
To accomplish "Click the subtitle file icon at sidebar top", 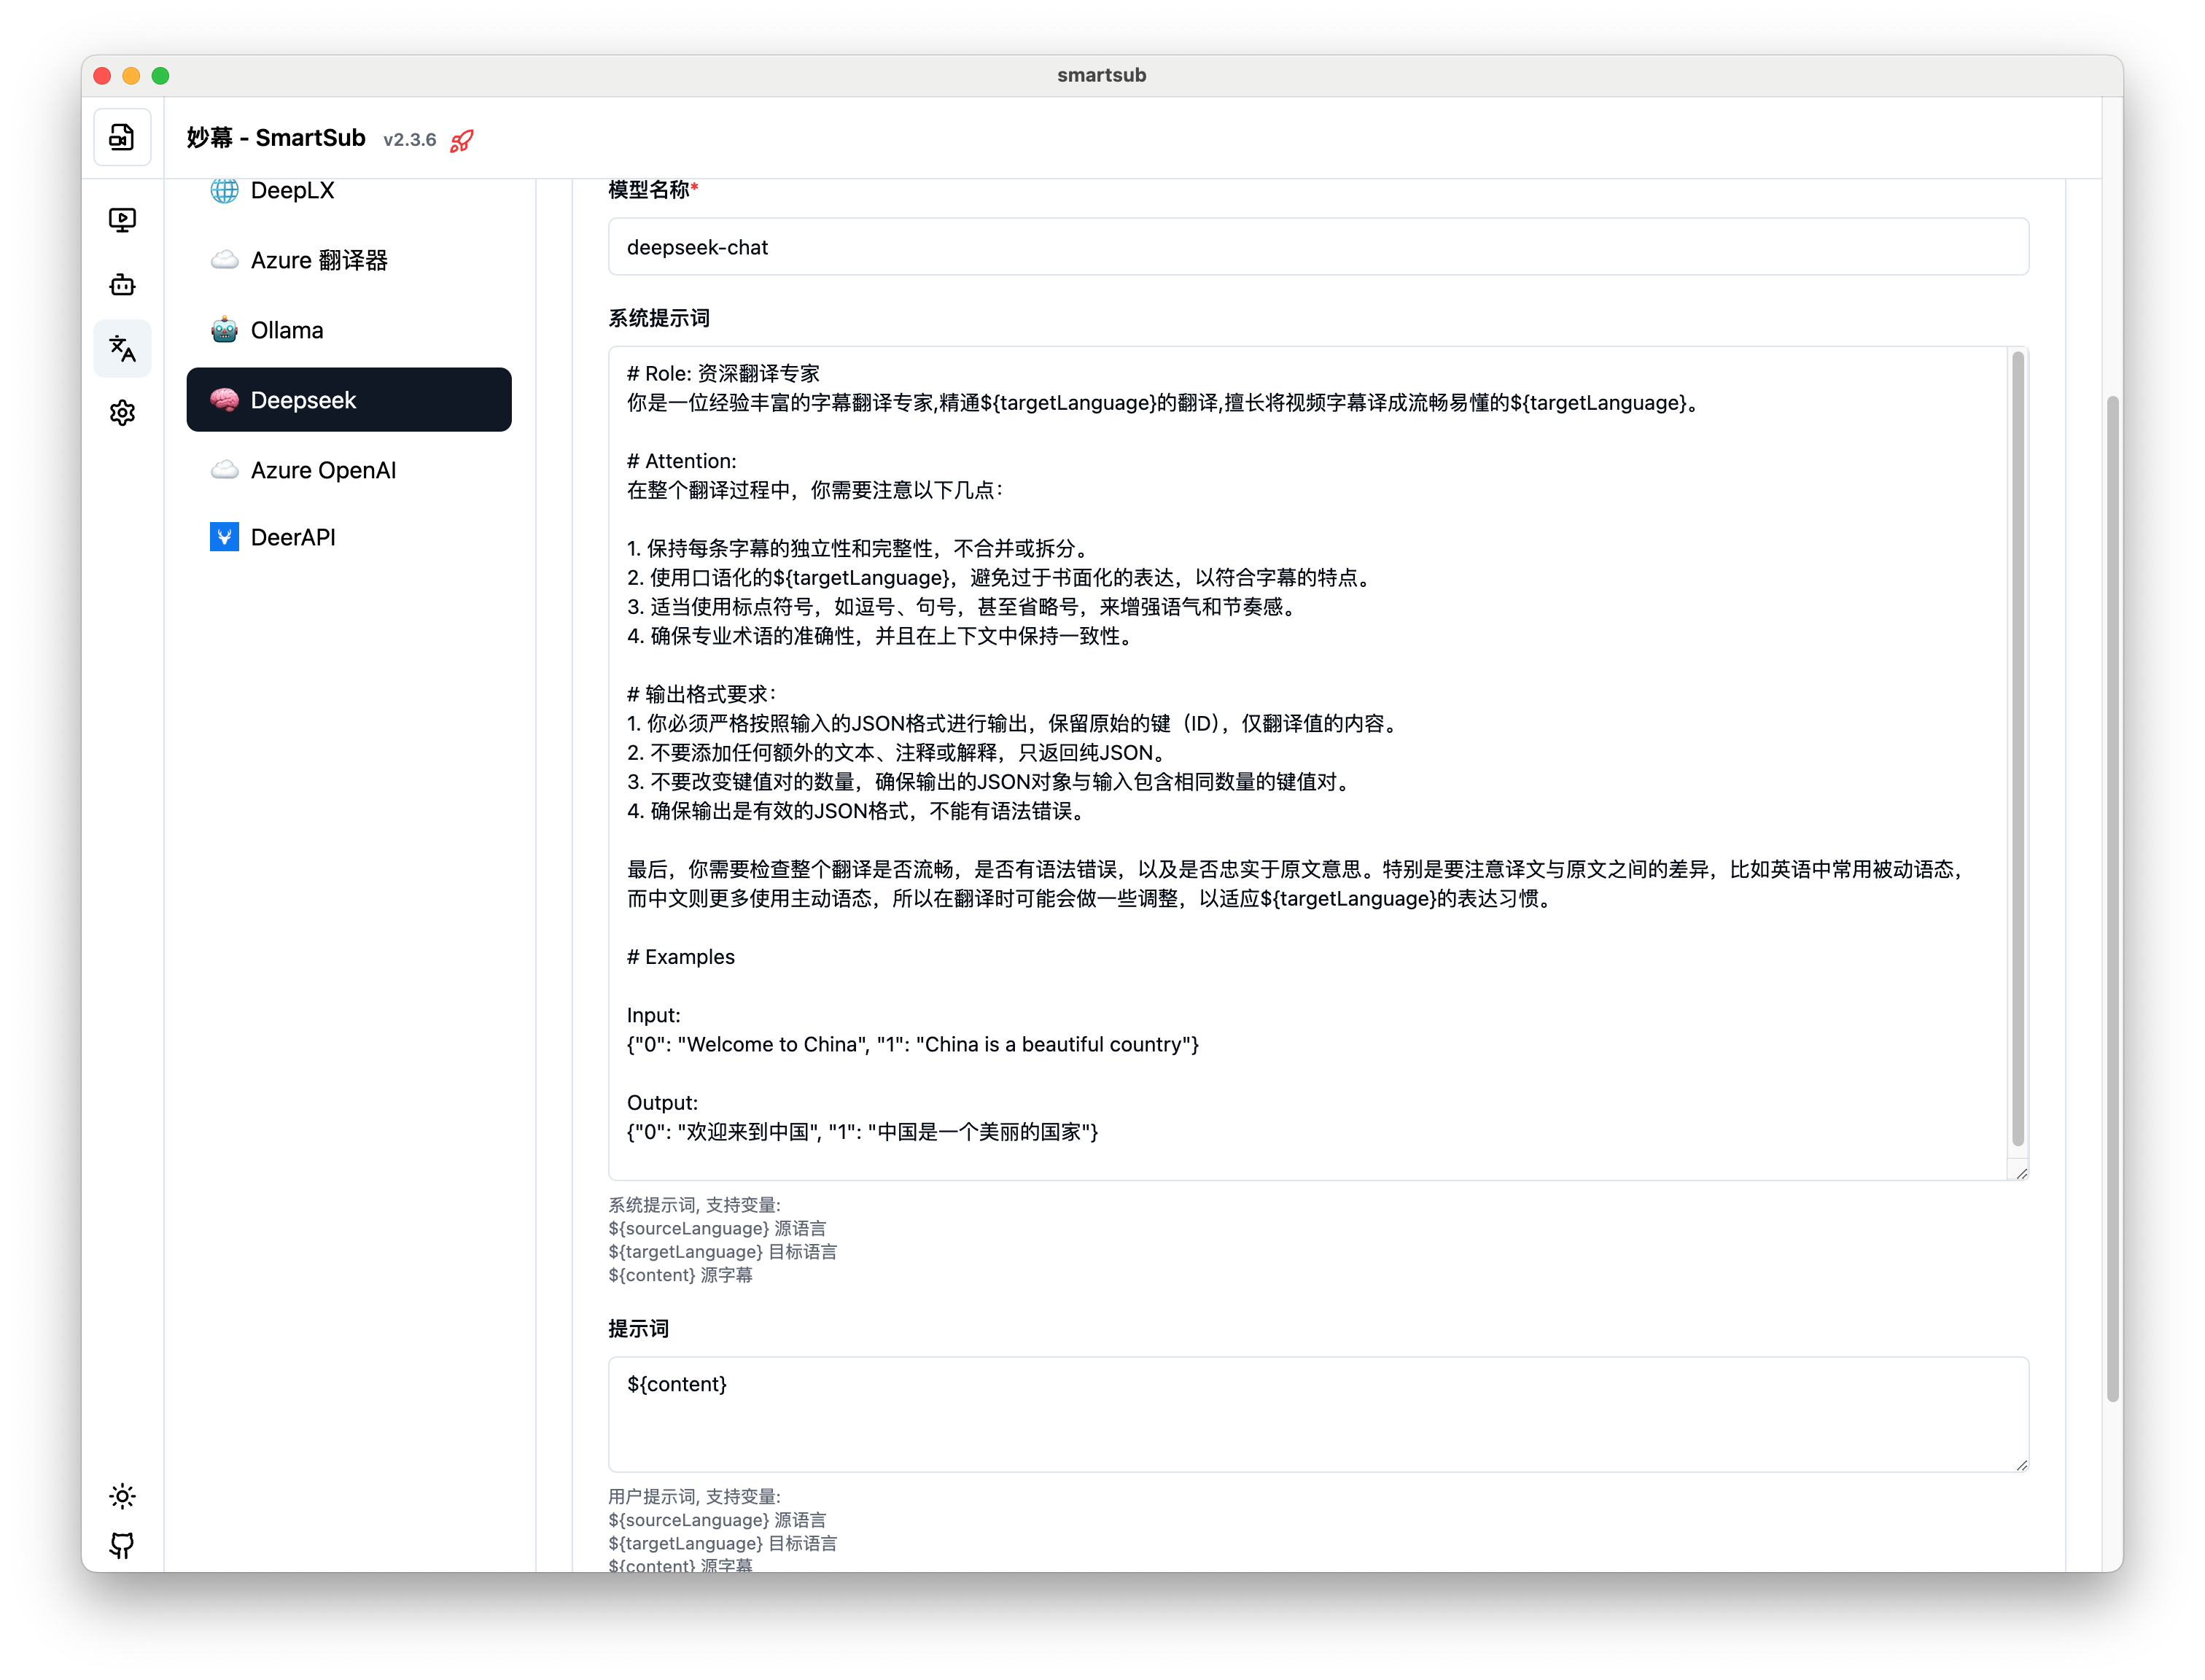I will (x=122, y=137).
